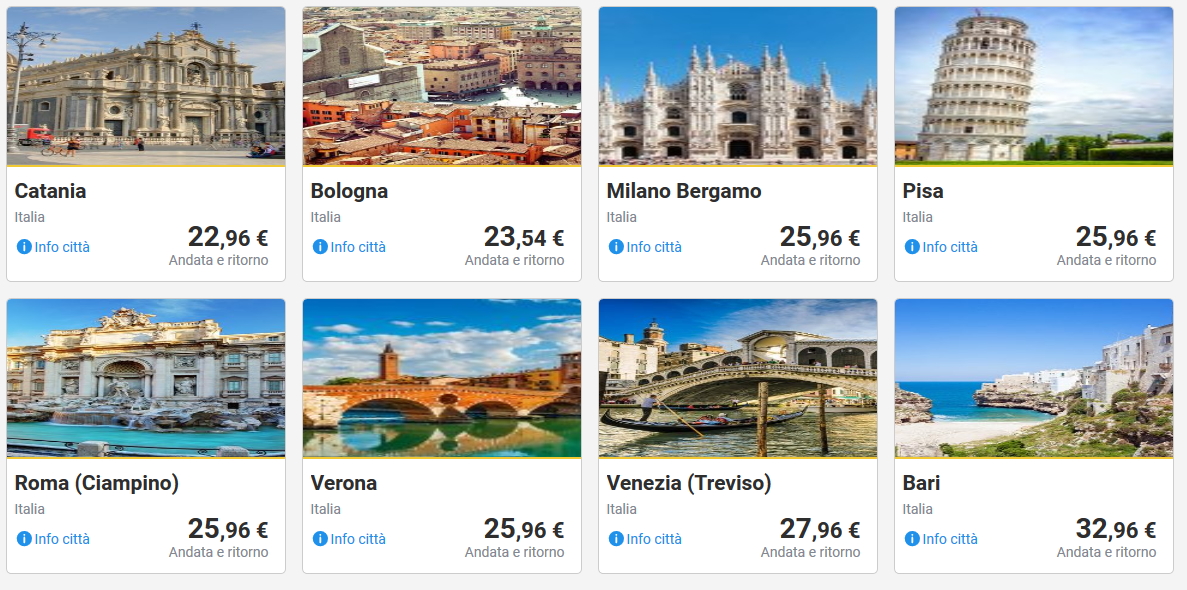Viewport: 1187px width, 590px height.
Task: Select the 32,96 € Bari price
Action: coord(1116,530)
